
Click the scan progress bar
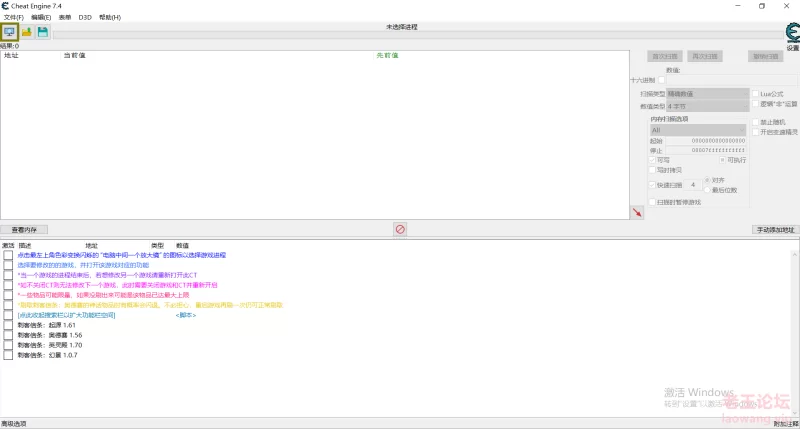click(418, 35)
